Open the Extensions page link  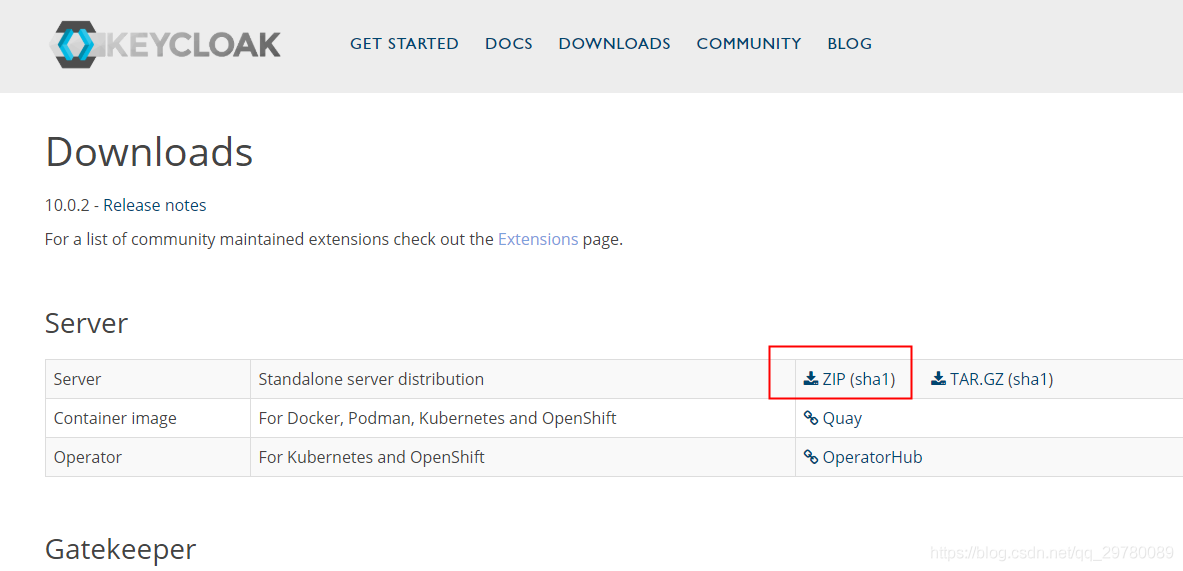pos(538,240)
